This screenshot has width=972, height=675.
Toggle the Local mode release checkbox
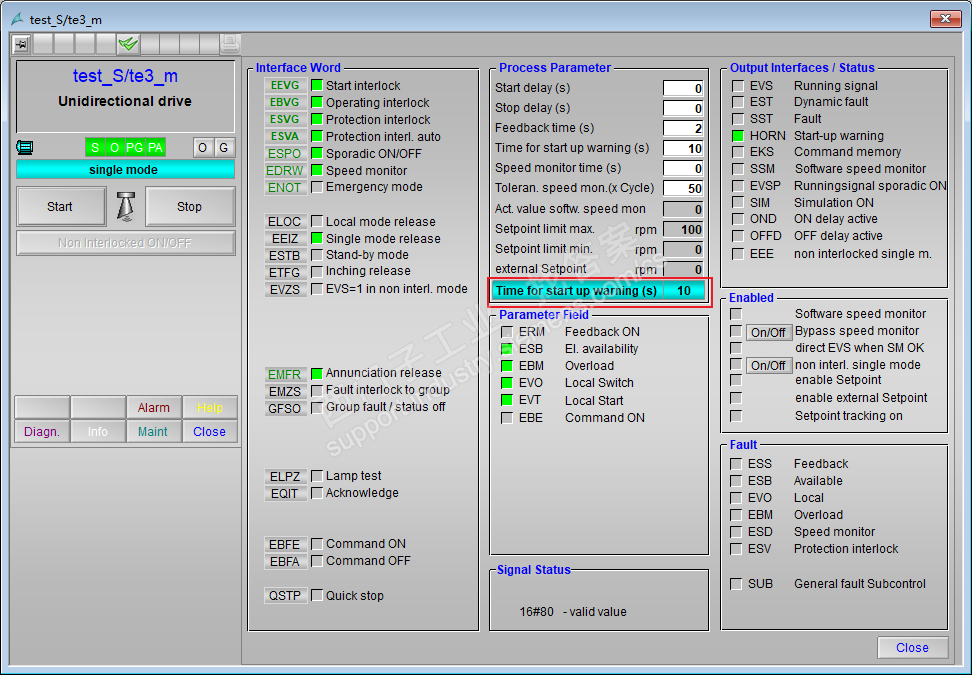click(317, 221)
